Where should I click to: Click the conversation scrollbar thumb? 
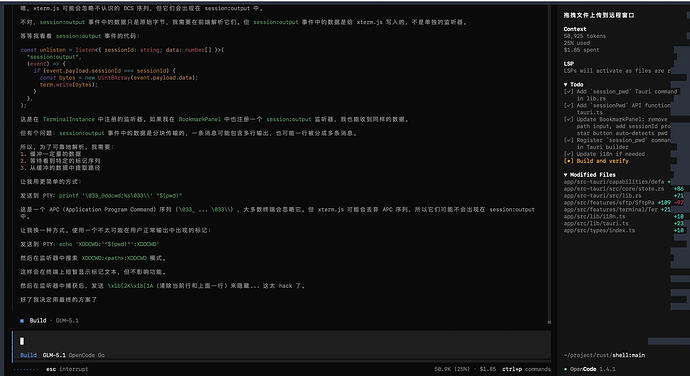tap(549, 322)
